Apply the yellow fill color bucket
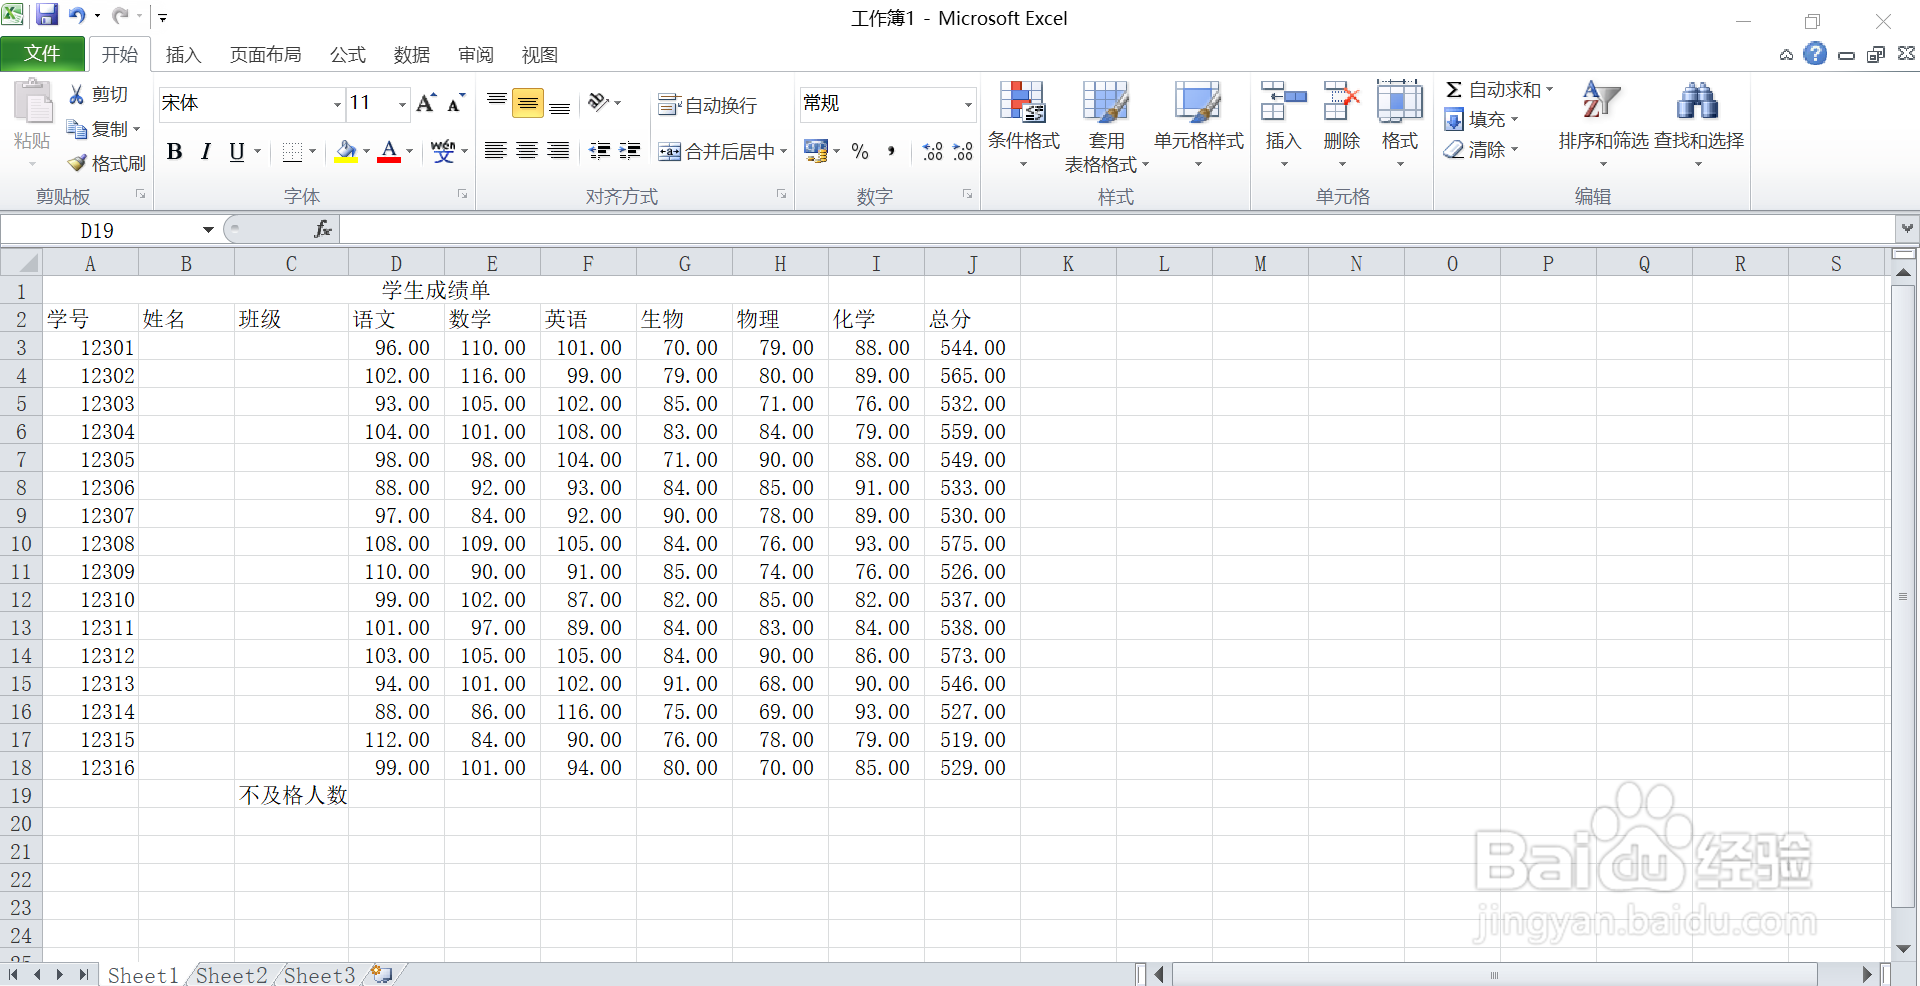This screenshot has width=1920, height=986. [x=346, y=151]
